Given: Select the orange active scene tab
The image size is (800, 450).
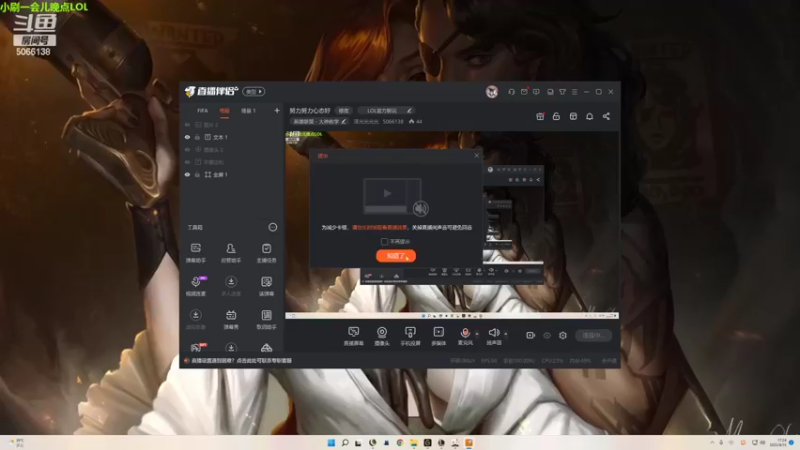Looking at the screenshot, I should 224,111.
